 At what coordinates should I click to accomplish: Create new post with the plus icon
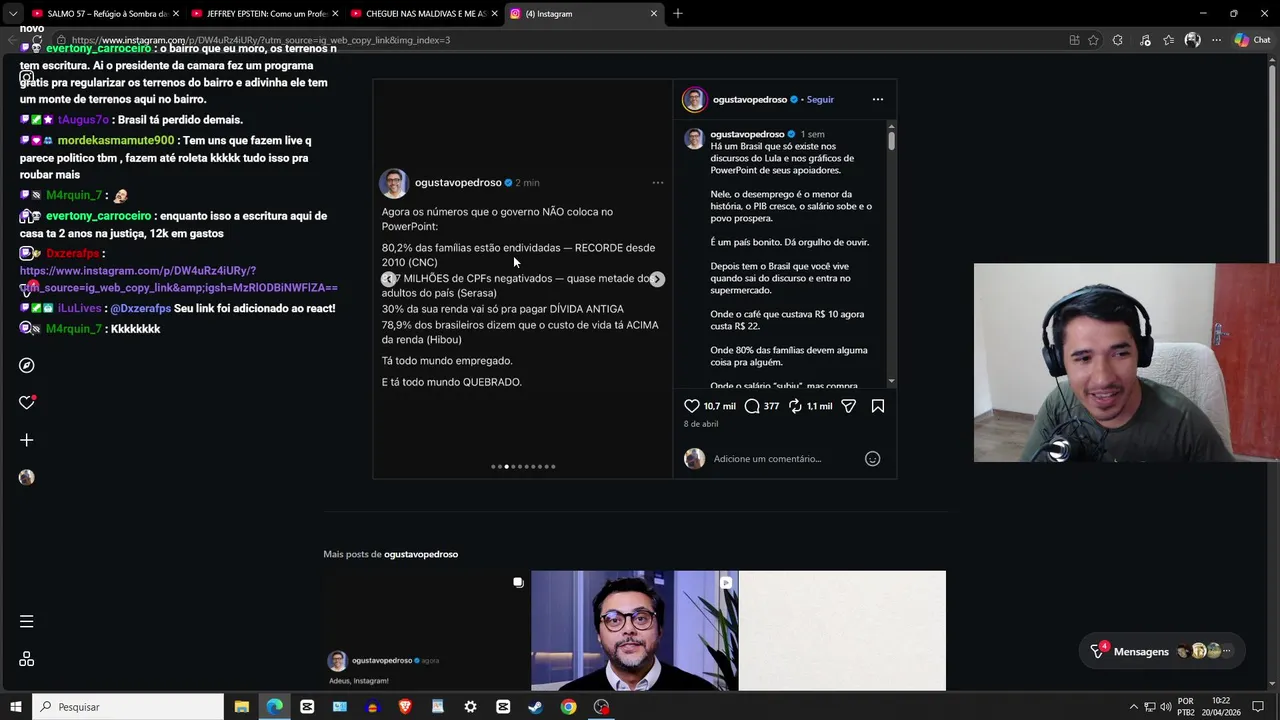tap(27, 440)
